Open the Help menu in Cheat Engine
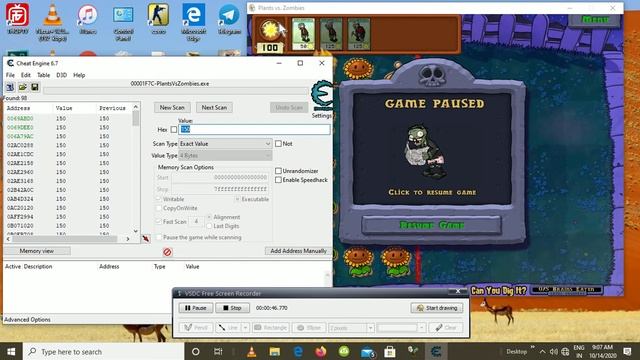640x360 pixels. (x=79, y=75)
